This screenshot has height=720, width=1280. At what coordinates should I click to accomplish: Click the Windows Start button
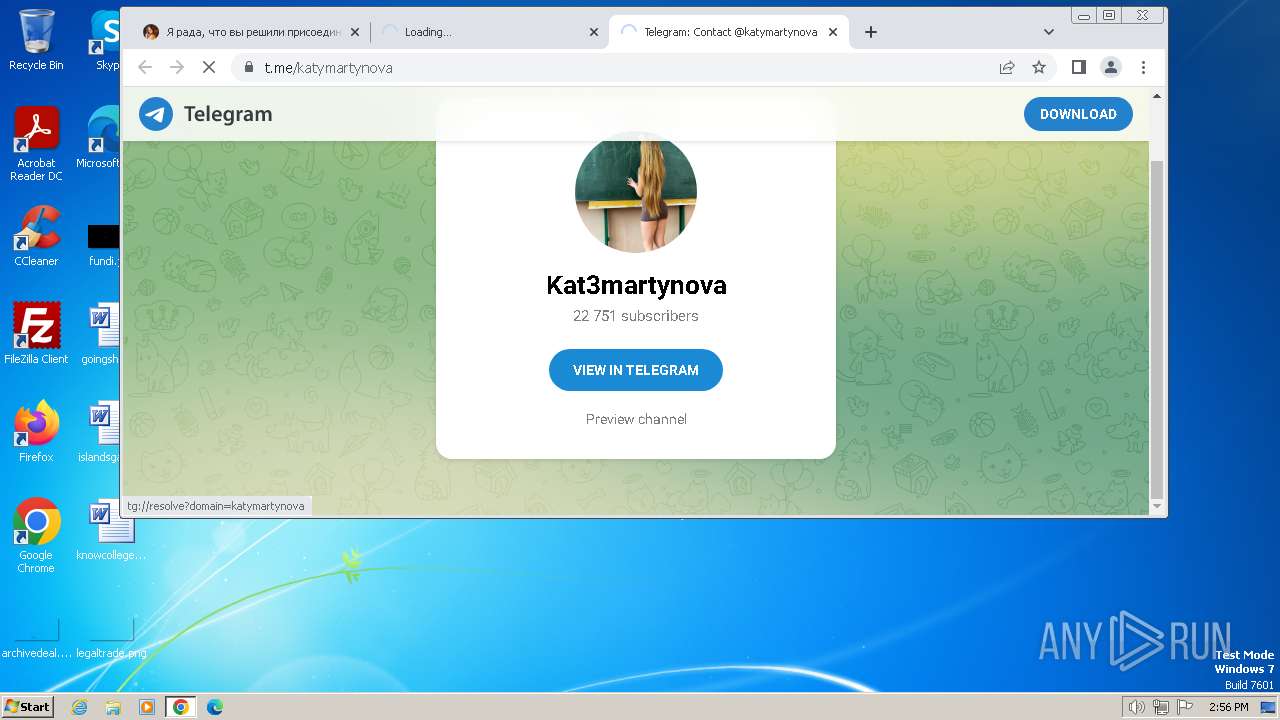point(27,706)
